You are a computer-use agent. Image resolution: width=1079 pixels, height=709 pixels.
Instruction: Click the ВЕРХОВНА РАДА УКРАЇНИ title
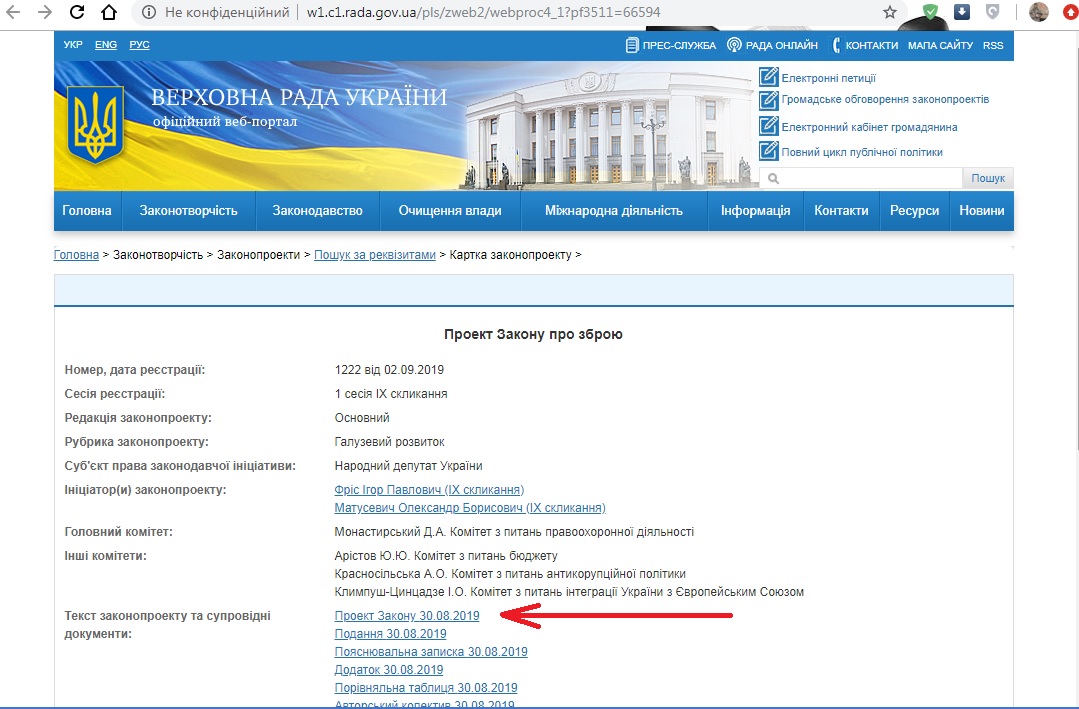299,97
